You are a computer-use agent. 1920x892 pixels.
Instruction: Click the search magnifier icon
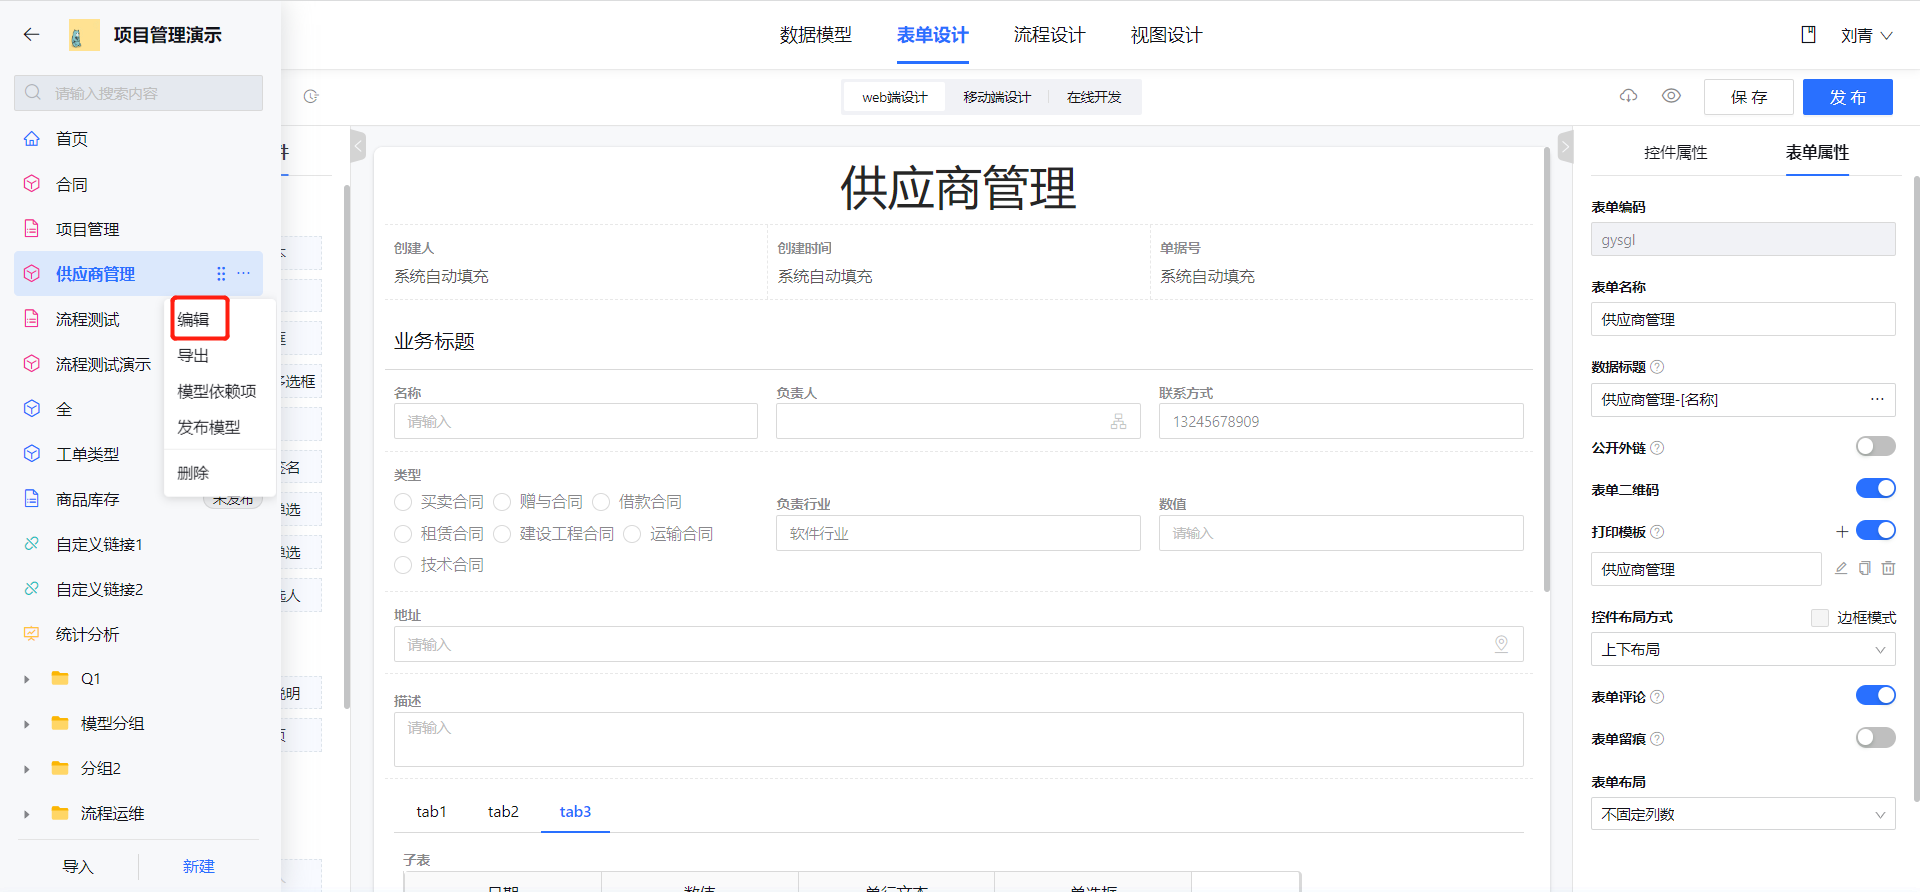click(33, 93)
